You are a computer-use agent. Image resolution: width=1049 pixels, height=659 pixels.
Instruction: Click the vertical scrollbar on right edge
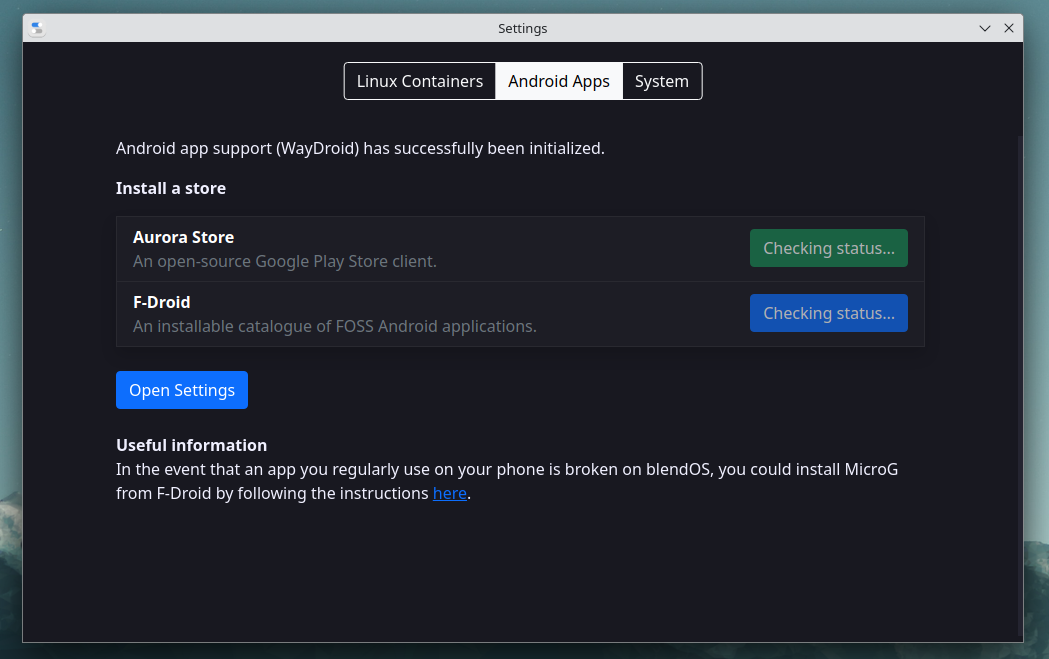click(1020, 385)
